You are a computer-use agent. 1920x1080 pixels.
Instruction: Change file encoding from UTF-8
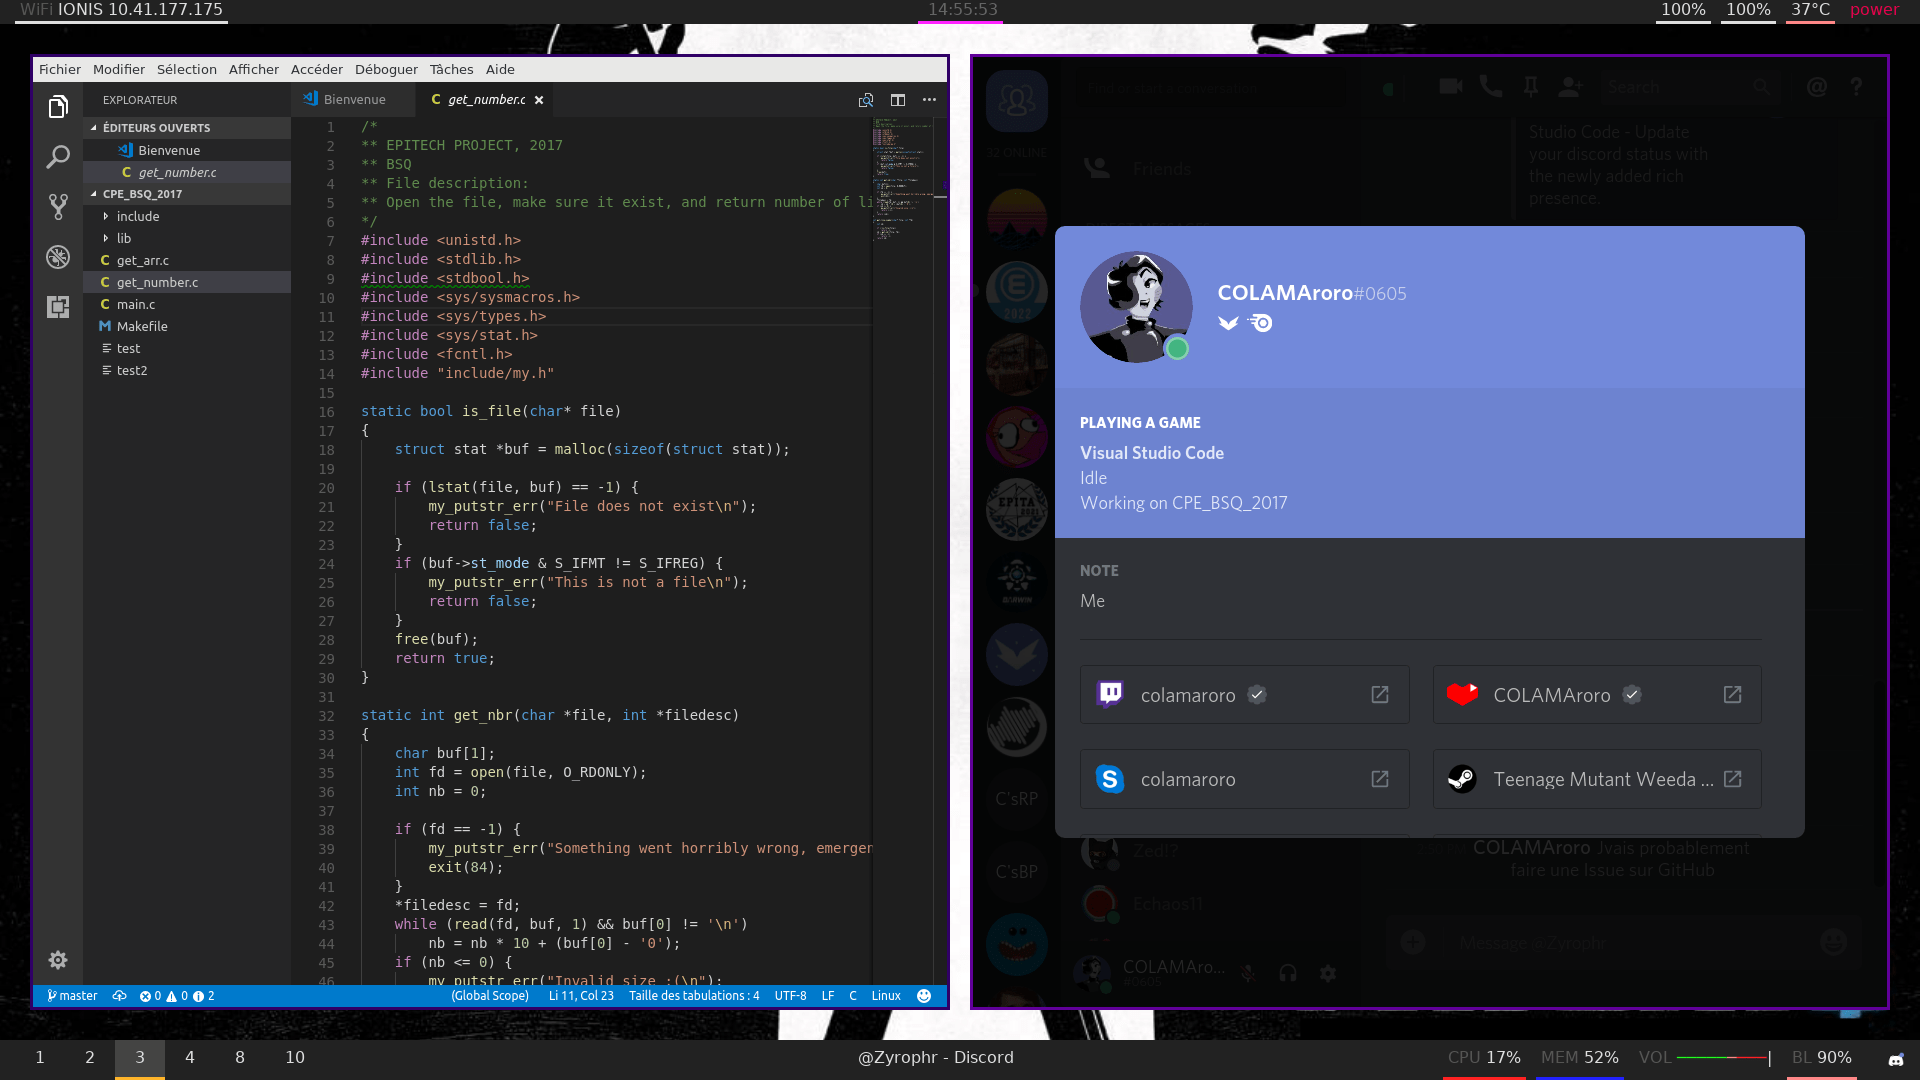[x=790, y=996]
